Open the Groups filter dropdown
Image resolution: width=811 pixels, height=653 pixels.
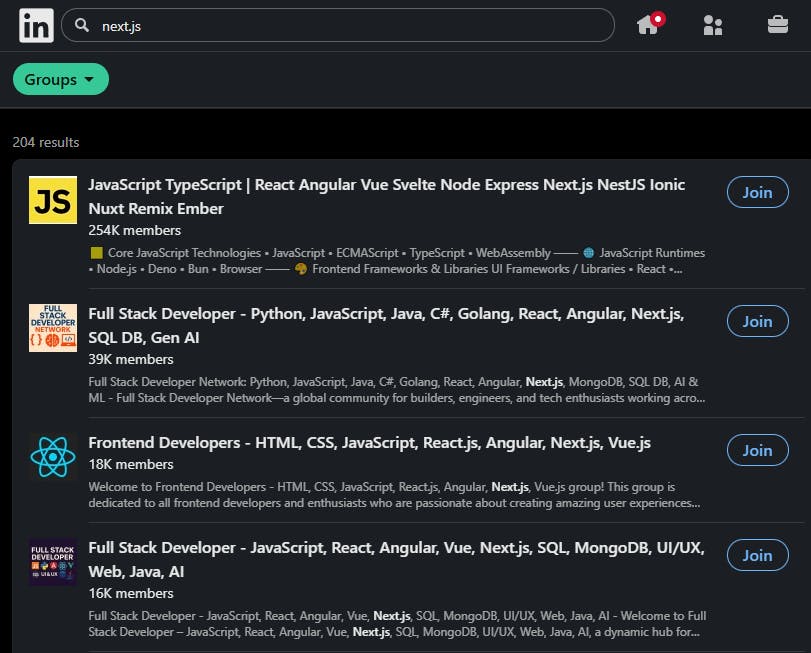coord(60,79)
